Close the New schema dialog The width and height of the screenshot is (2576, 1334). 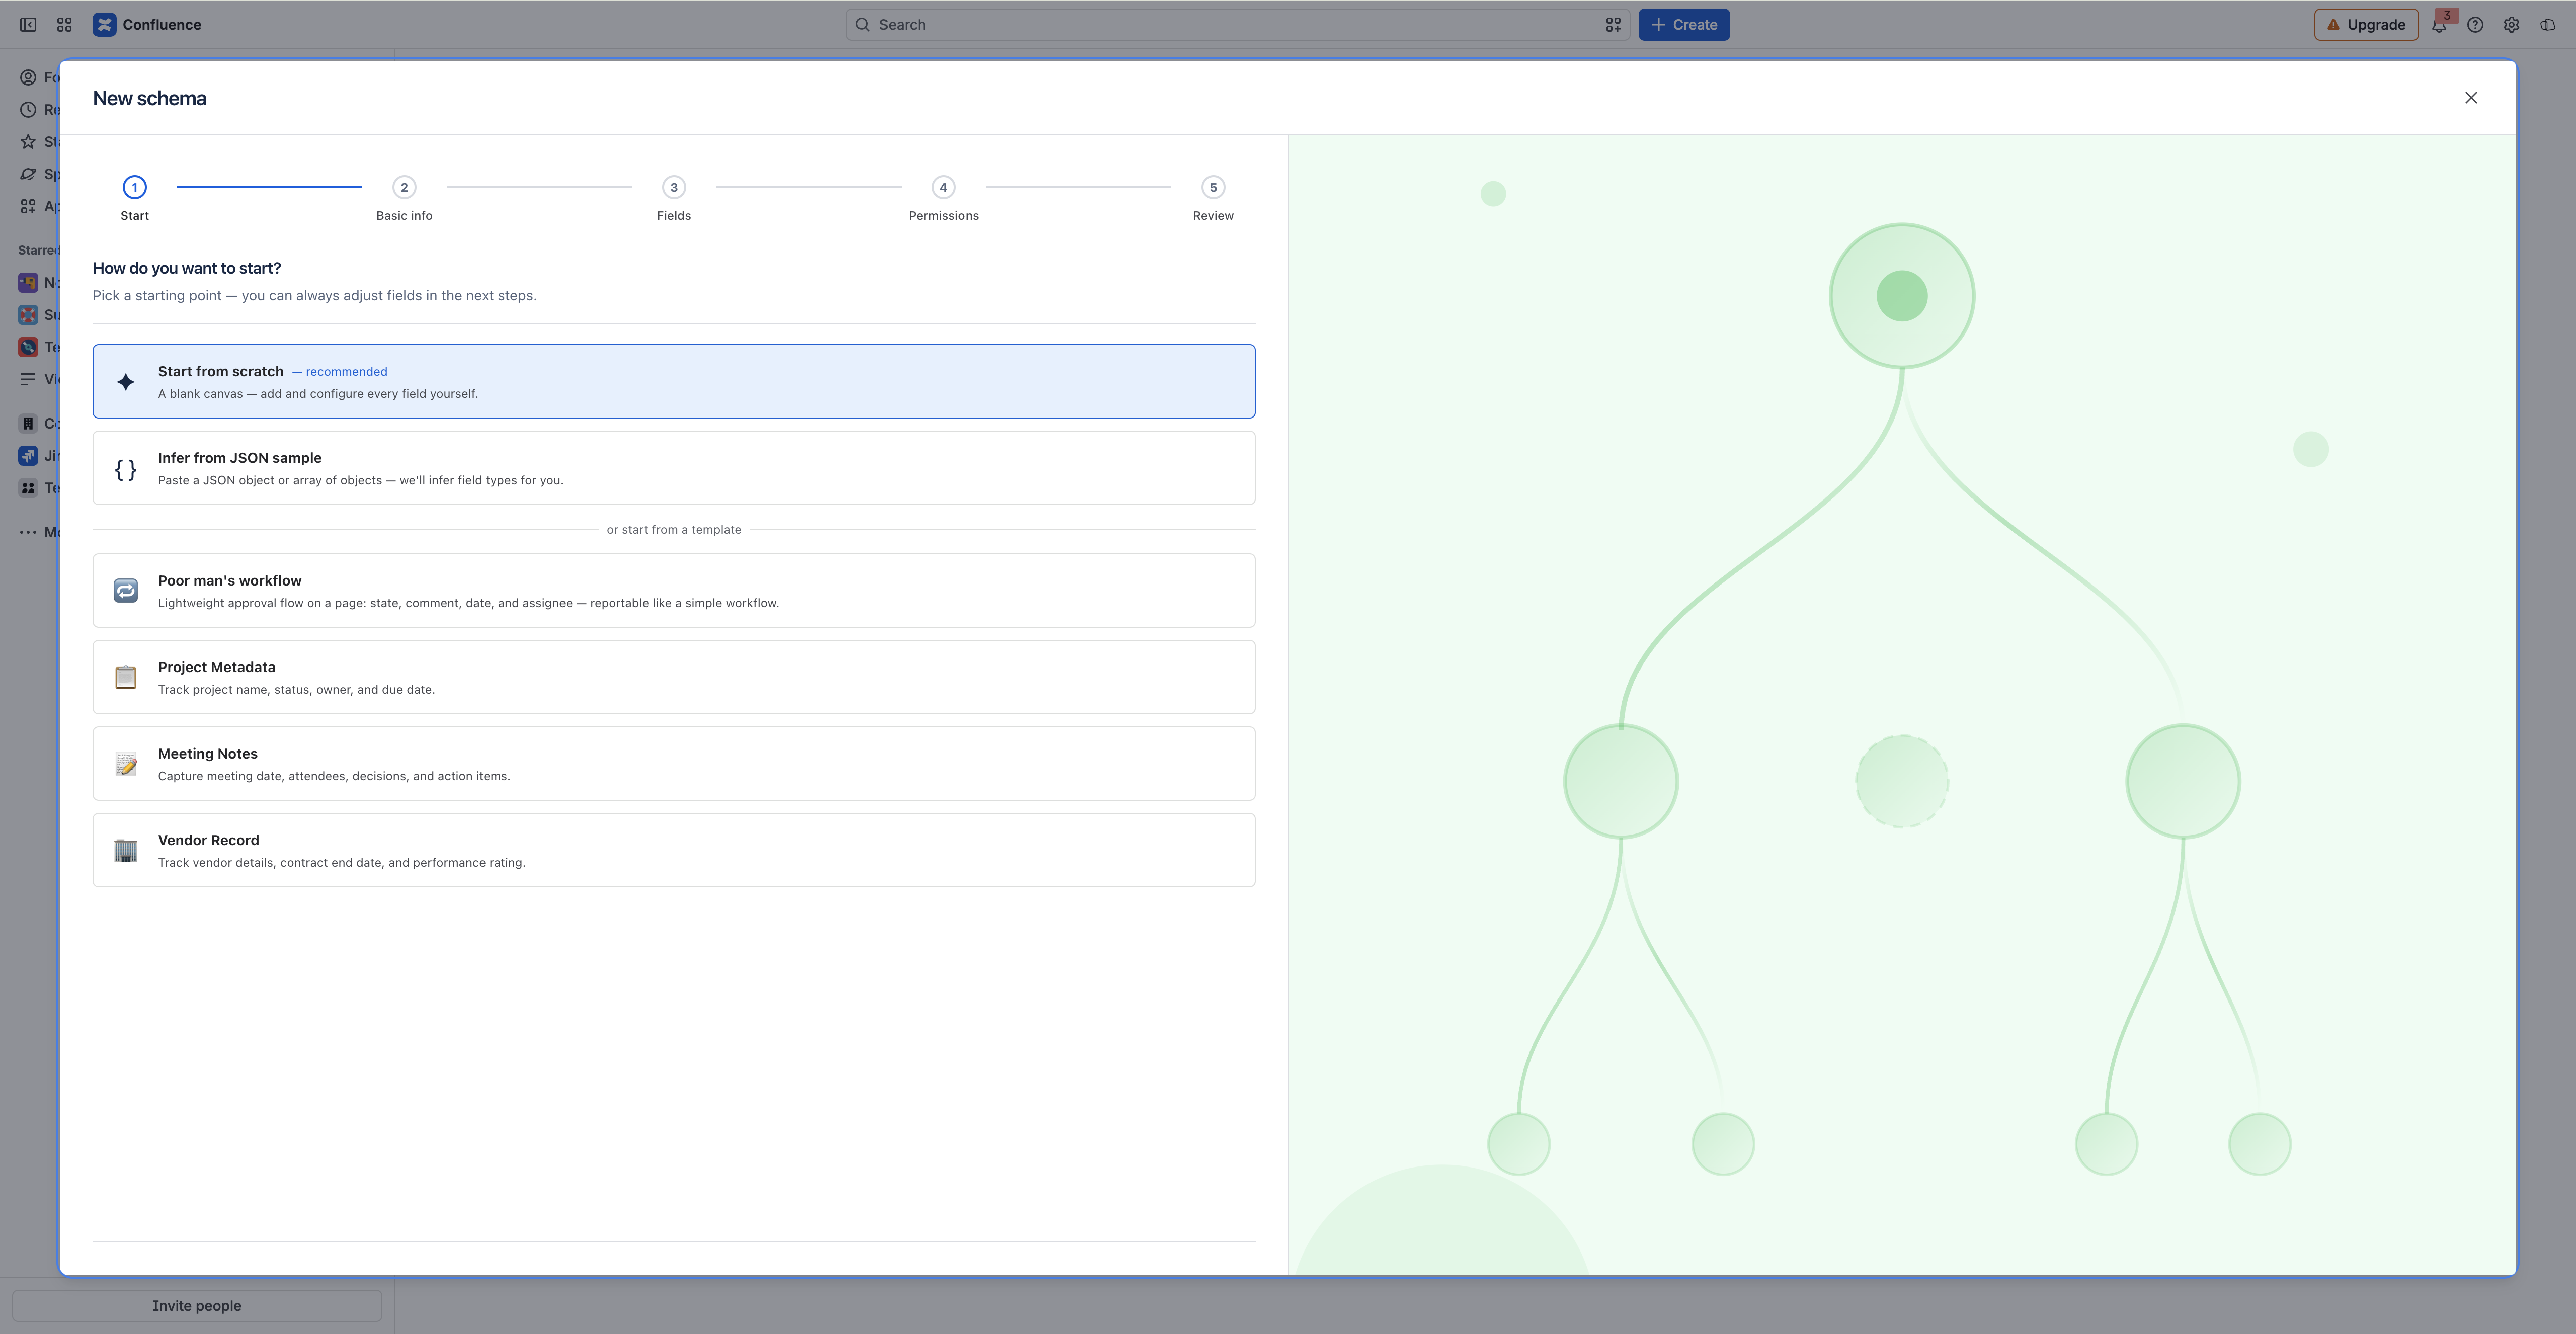pos(2471,98)
